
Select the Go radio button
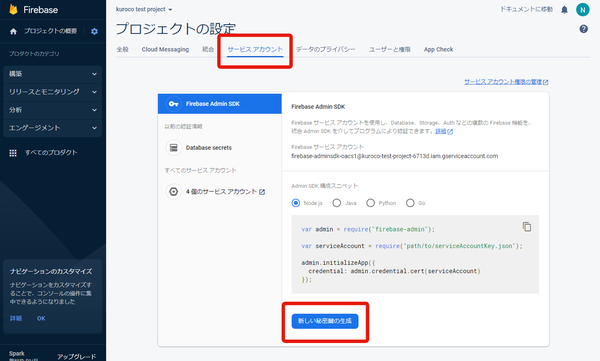[x=410, y=203]
